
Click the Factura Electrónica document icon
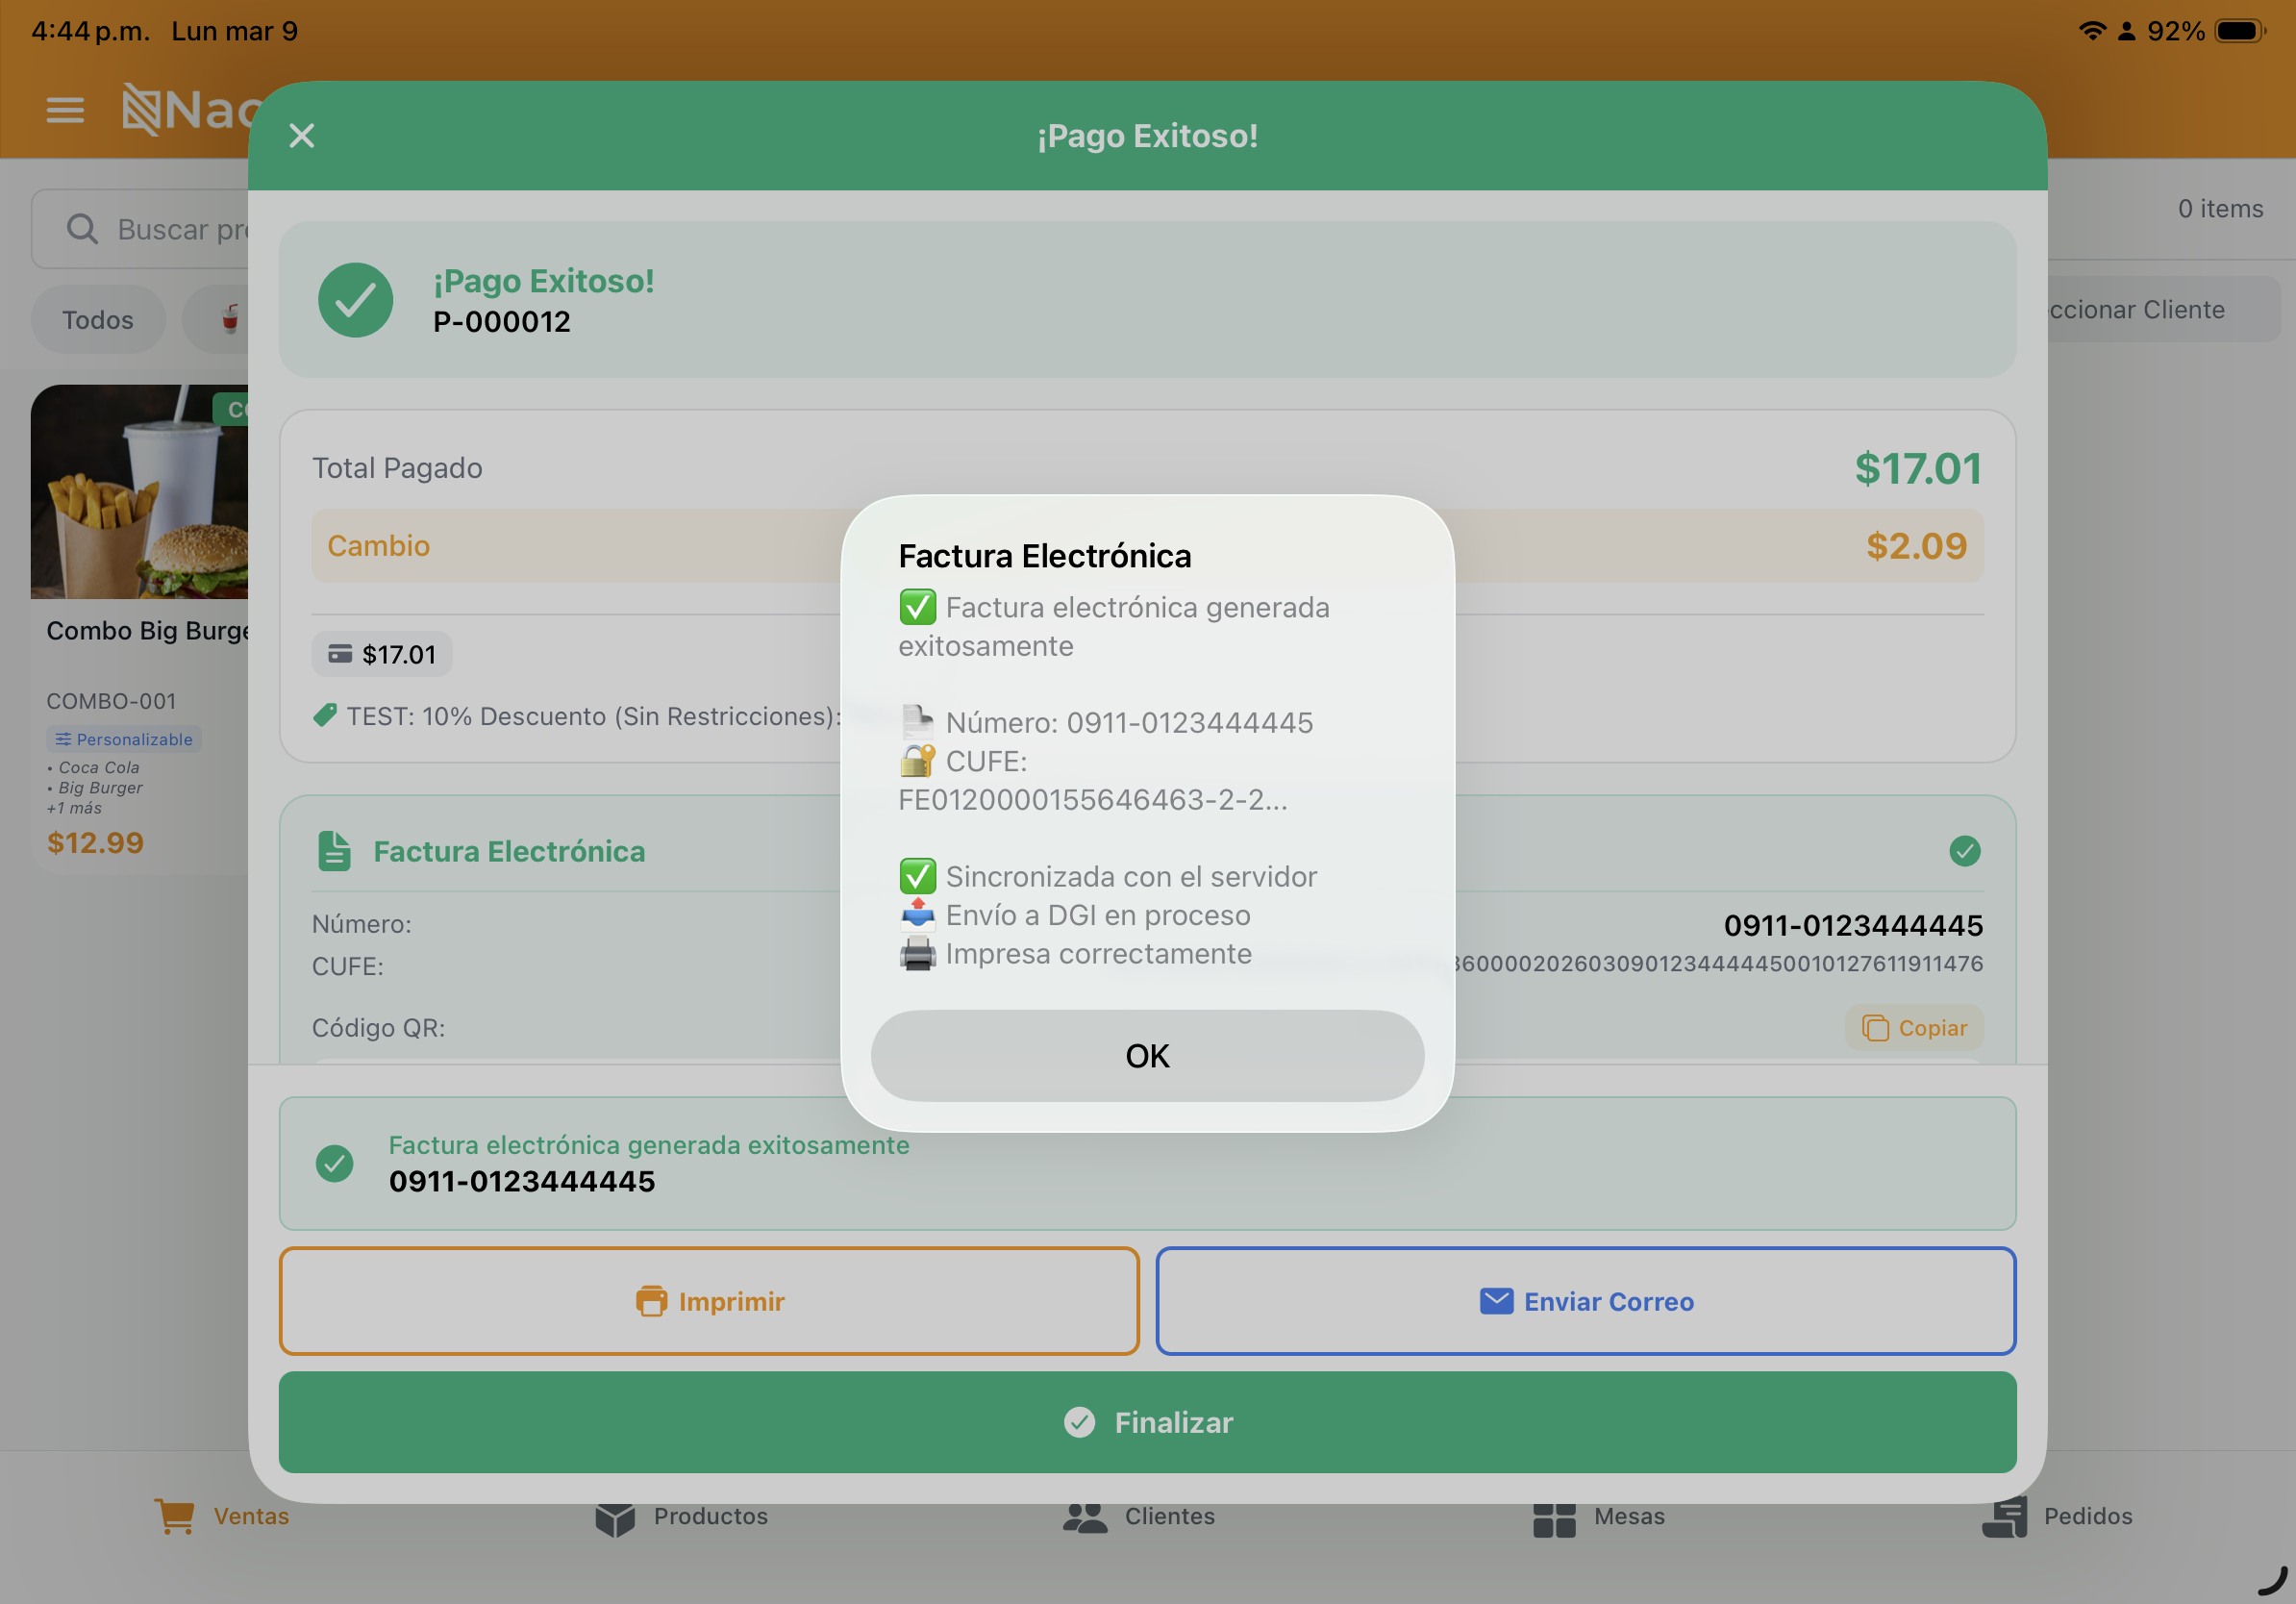[334, 851]
